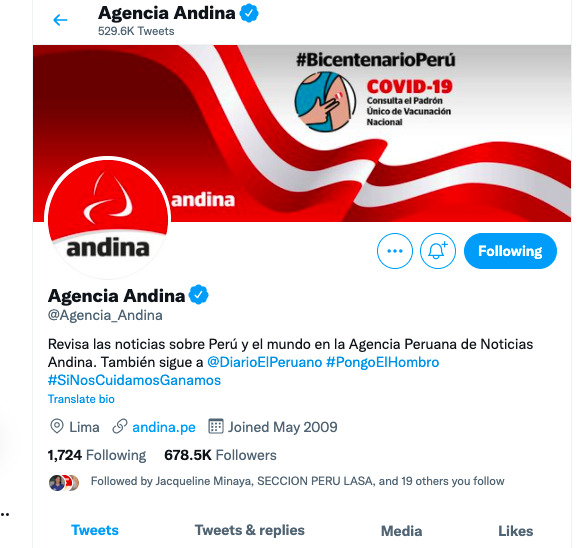This screenshot has height=548, width=586.
Task: Click the link chain icon beside andina.pe
Action: tap(120, 427)
